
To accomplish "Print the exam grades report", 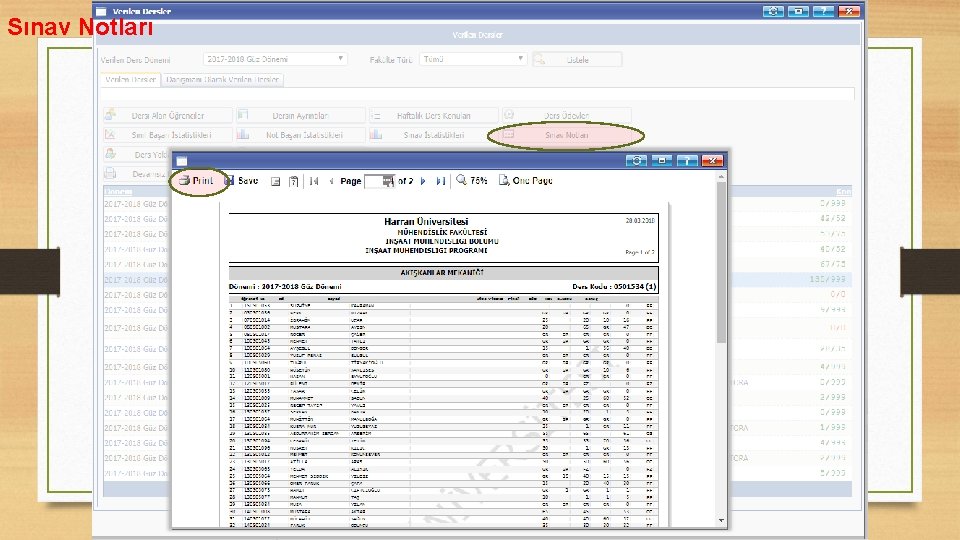I will 196,181.
